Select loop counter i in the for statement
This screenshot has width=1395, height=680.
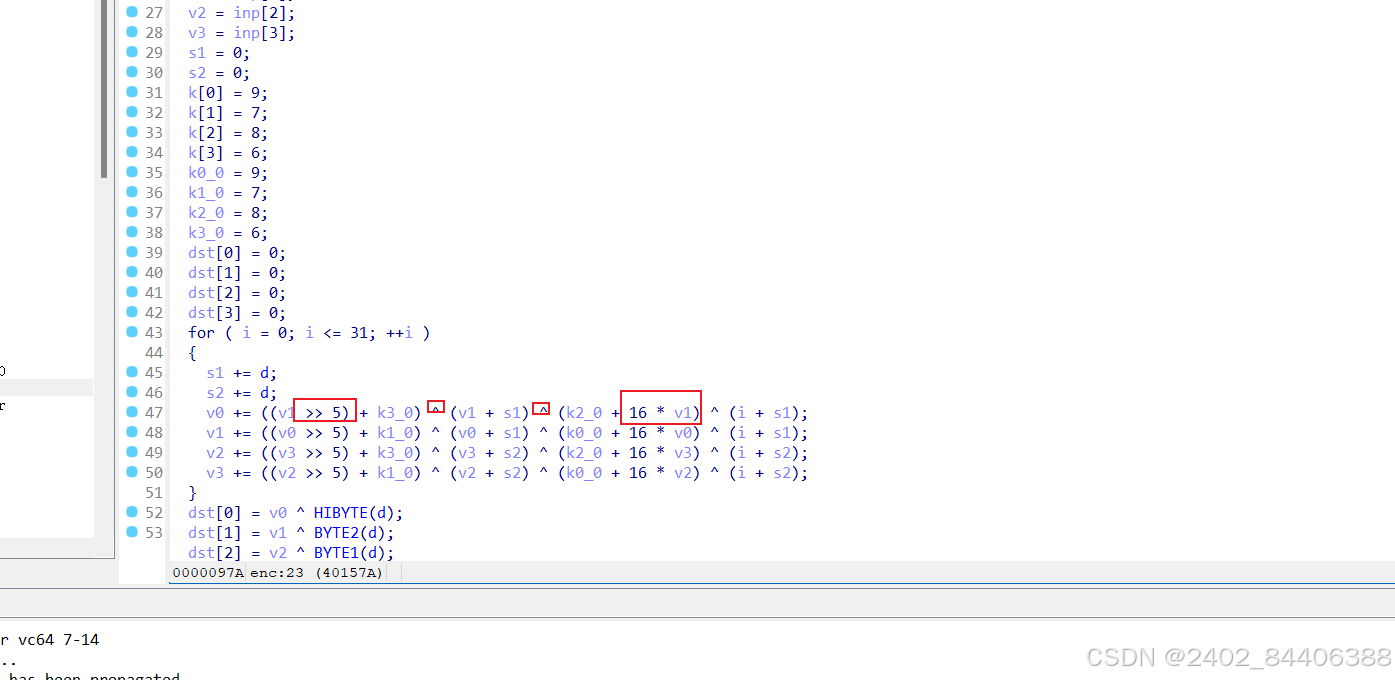246,332
